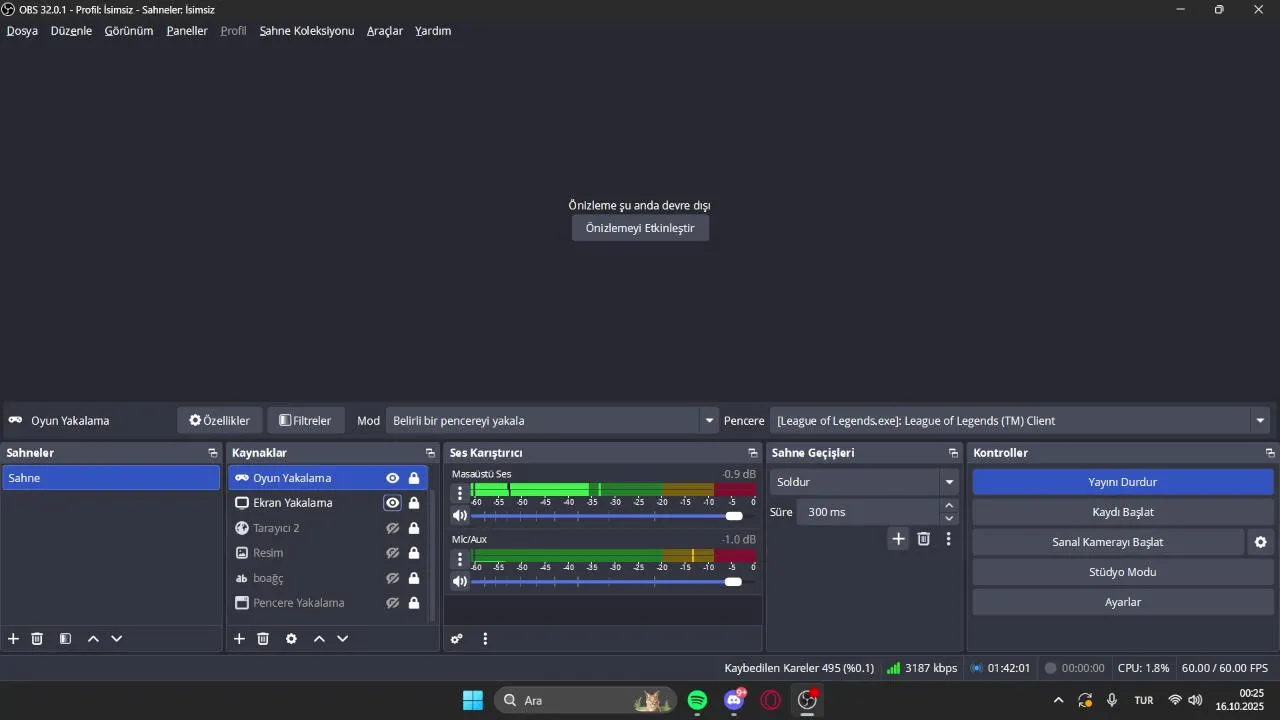Open the Sahne Koleksiyonu menu
Screen dimensions: 1280x720
coord(307,31)
